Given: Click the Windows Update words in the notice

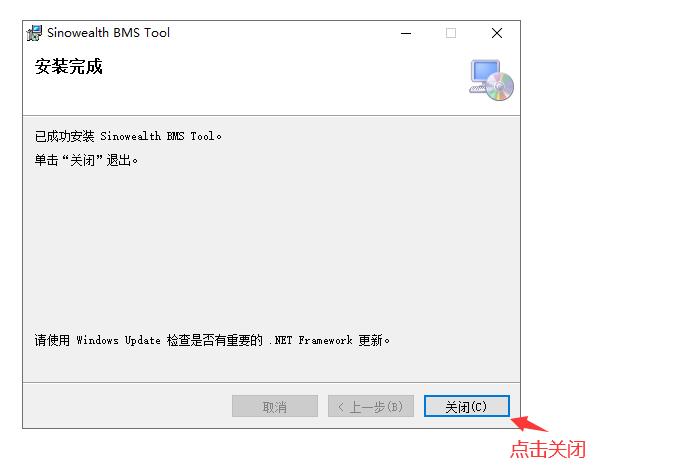Looking at the screenshot, I should coord(118,340).
